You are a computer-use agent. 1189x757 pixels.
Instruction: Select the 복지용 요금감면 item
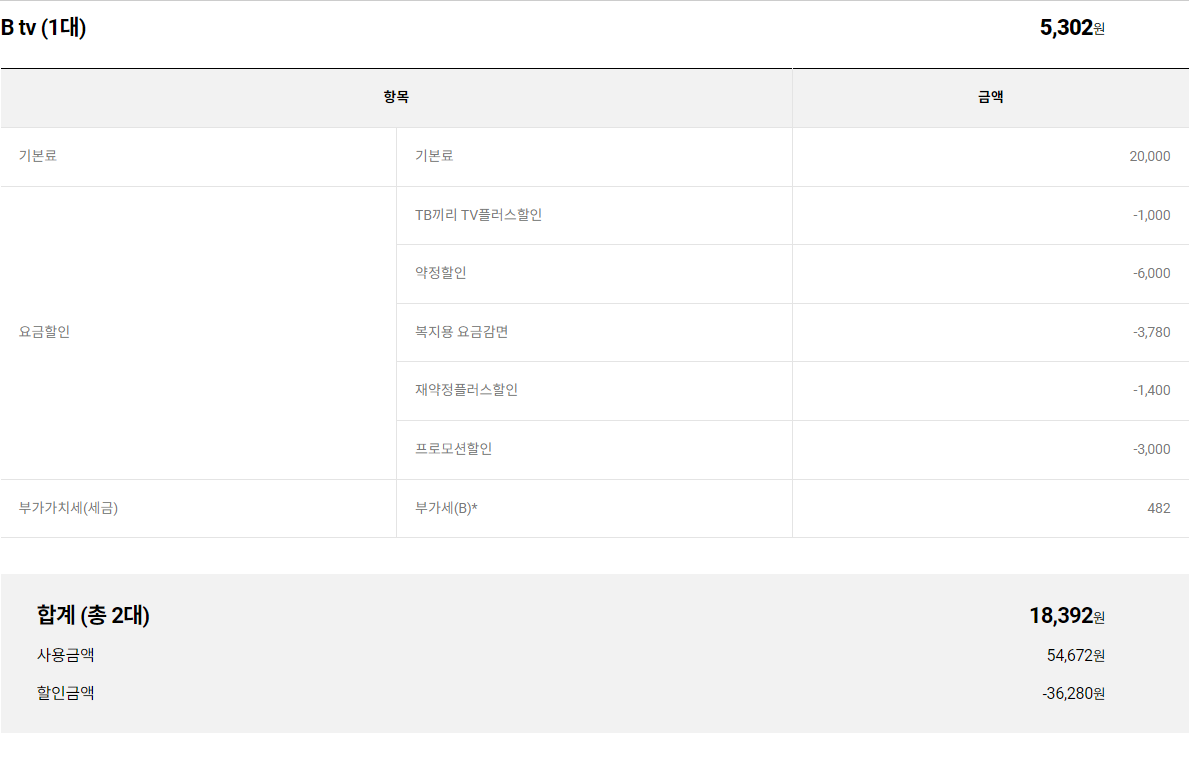[x=461, y=332]
